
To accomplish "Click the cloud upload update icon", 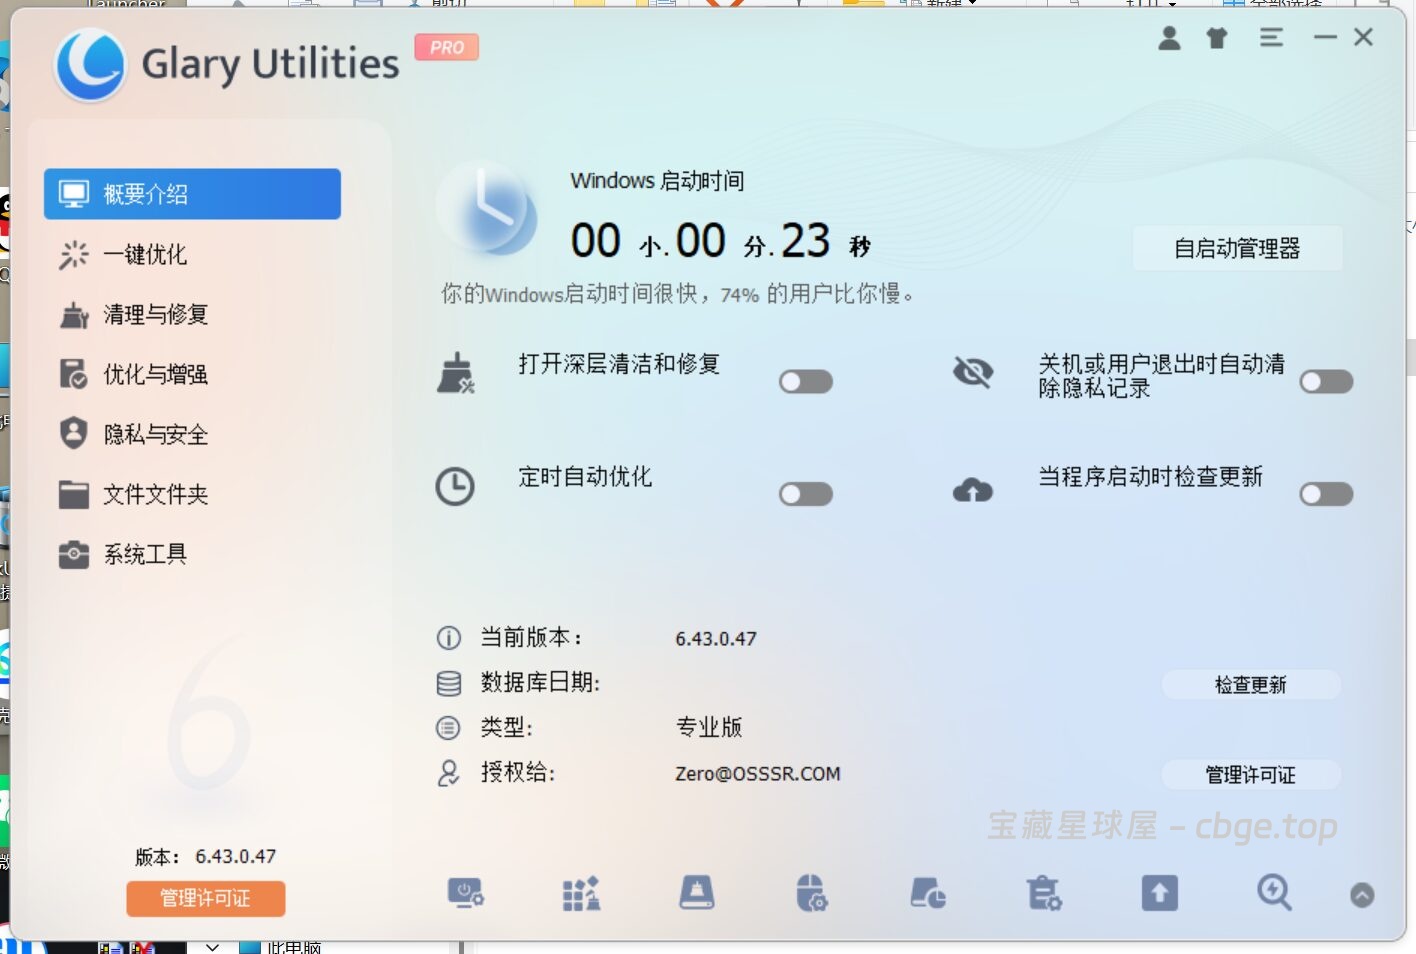I will 973,489.
